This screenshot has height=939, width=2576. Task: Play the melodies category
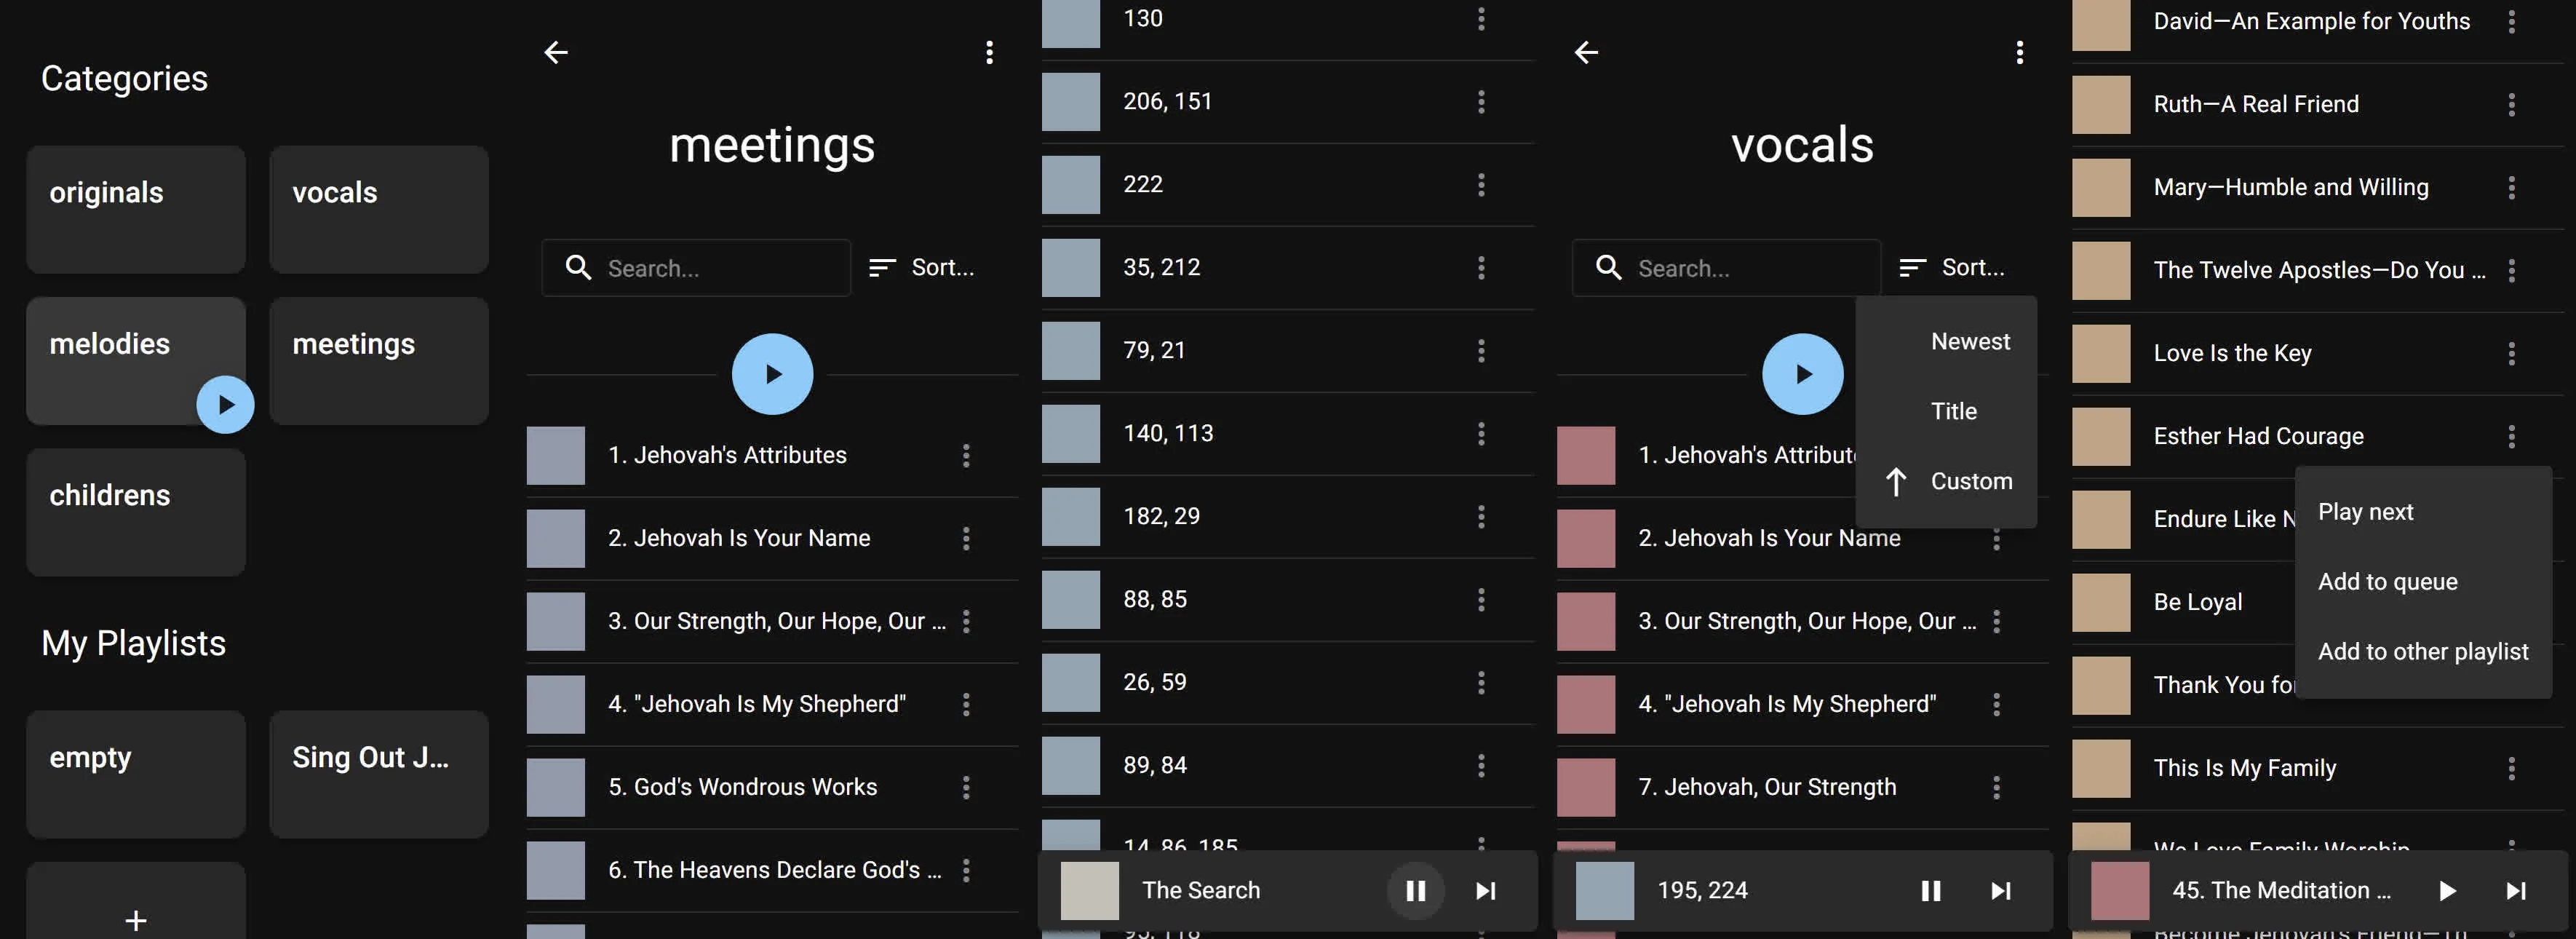225,404
